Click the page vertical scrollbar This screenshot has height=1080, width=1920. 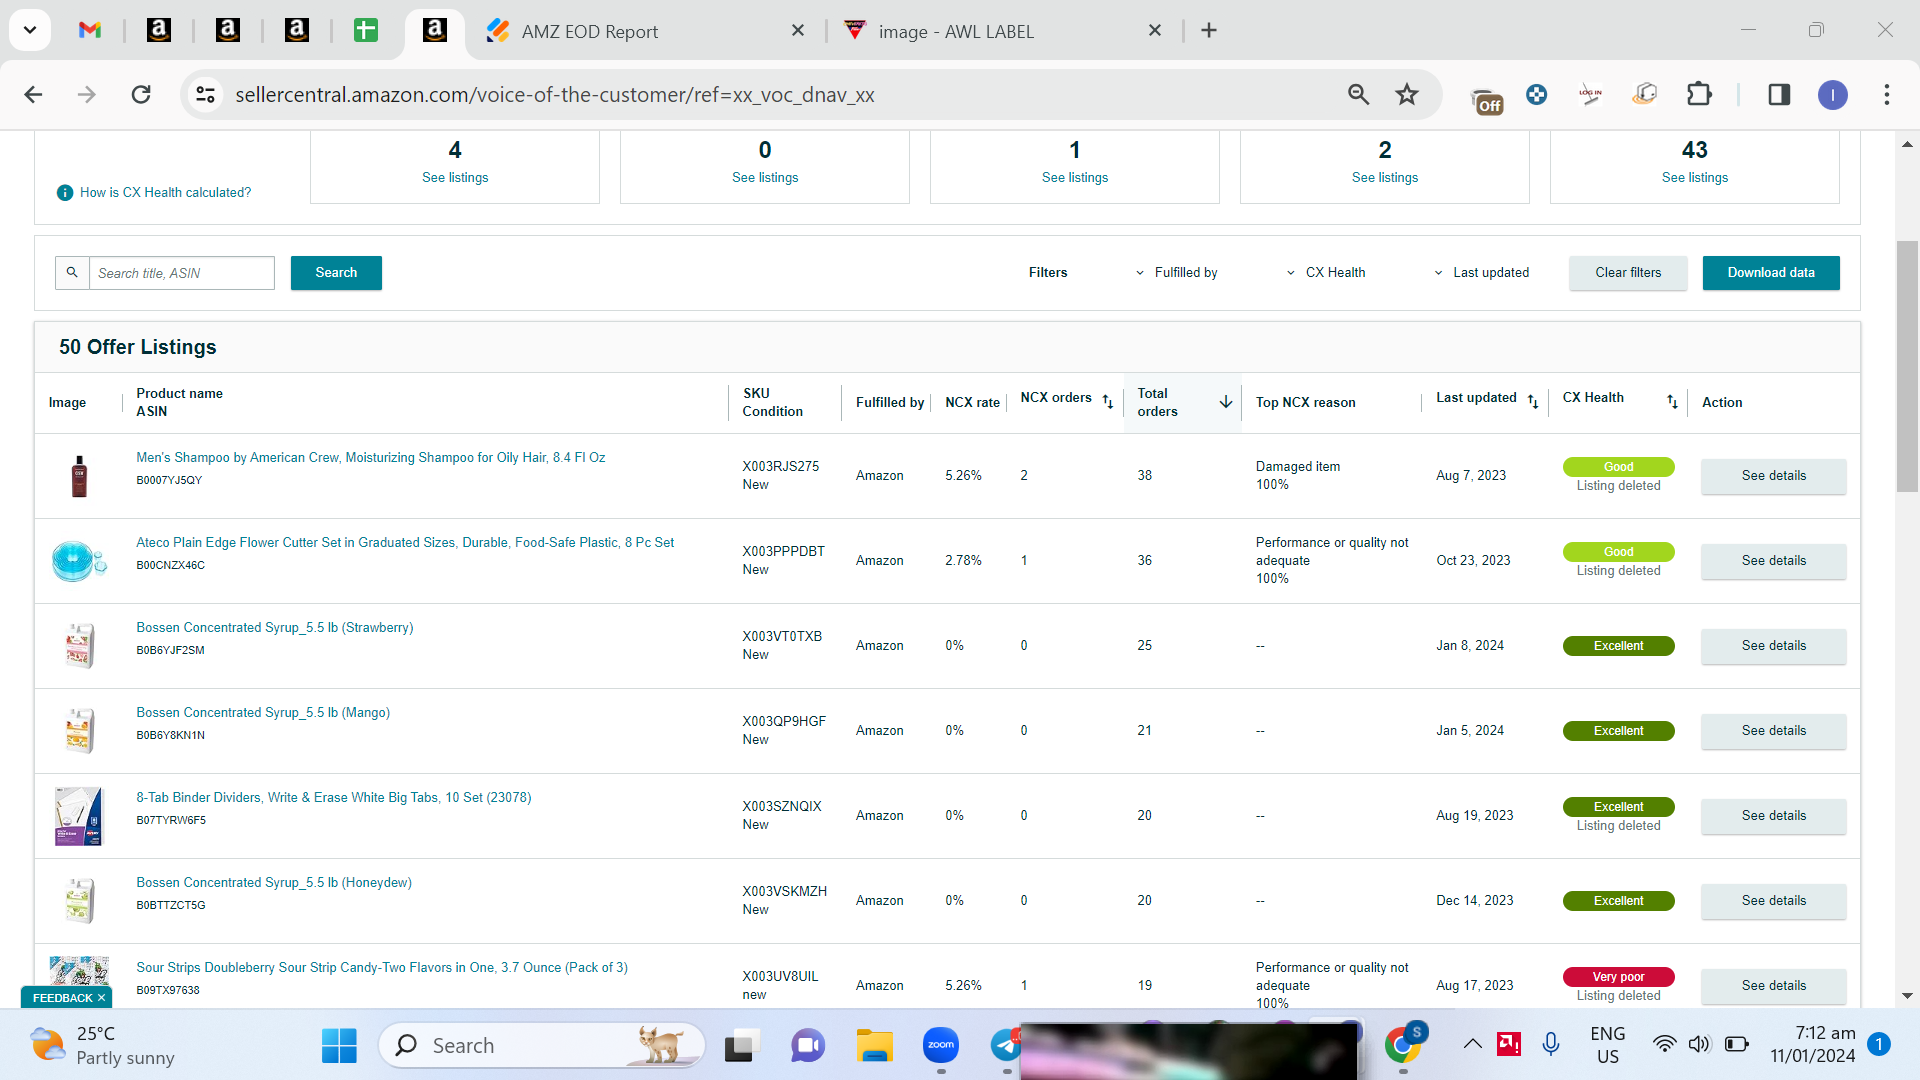[x=1907, y=366]
